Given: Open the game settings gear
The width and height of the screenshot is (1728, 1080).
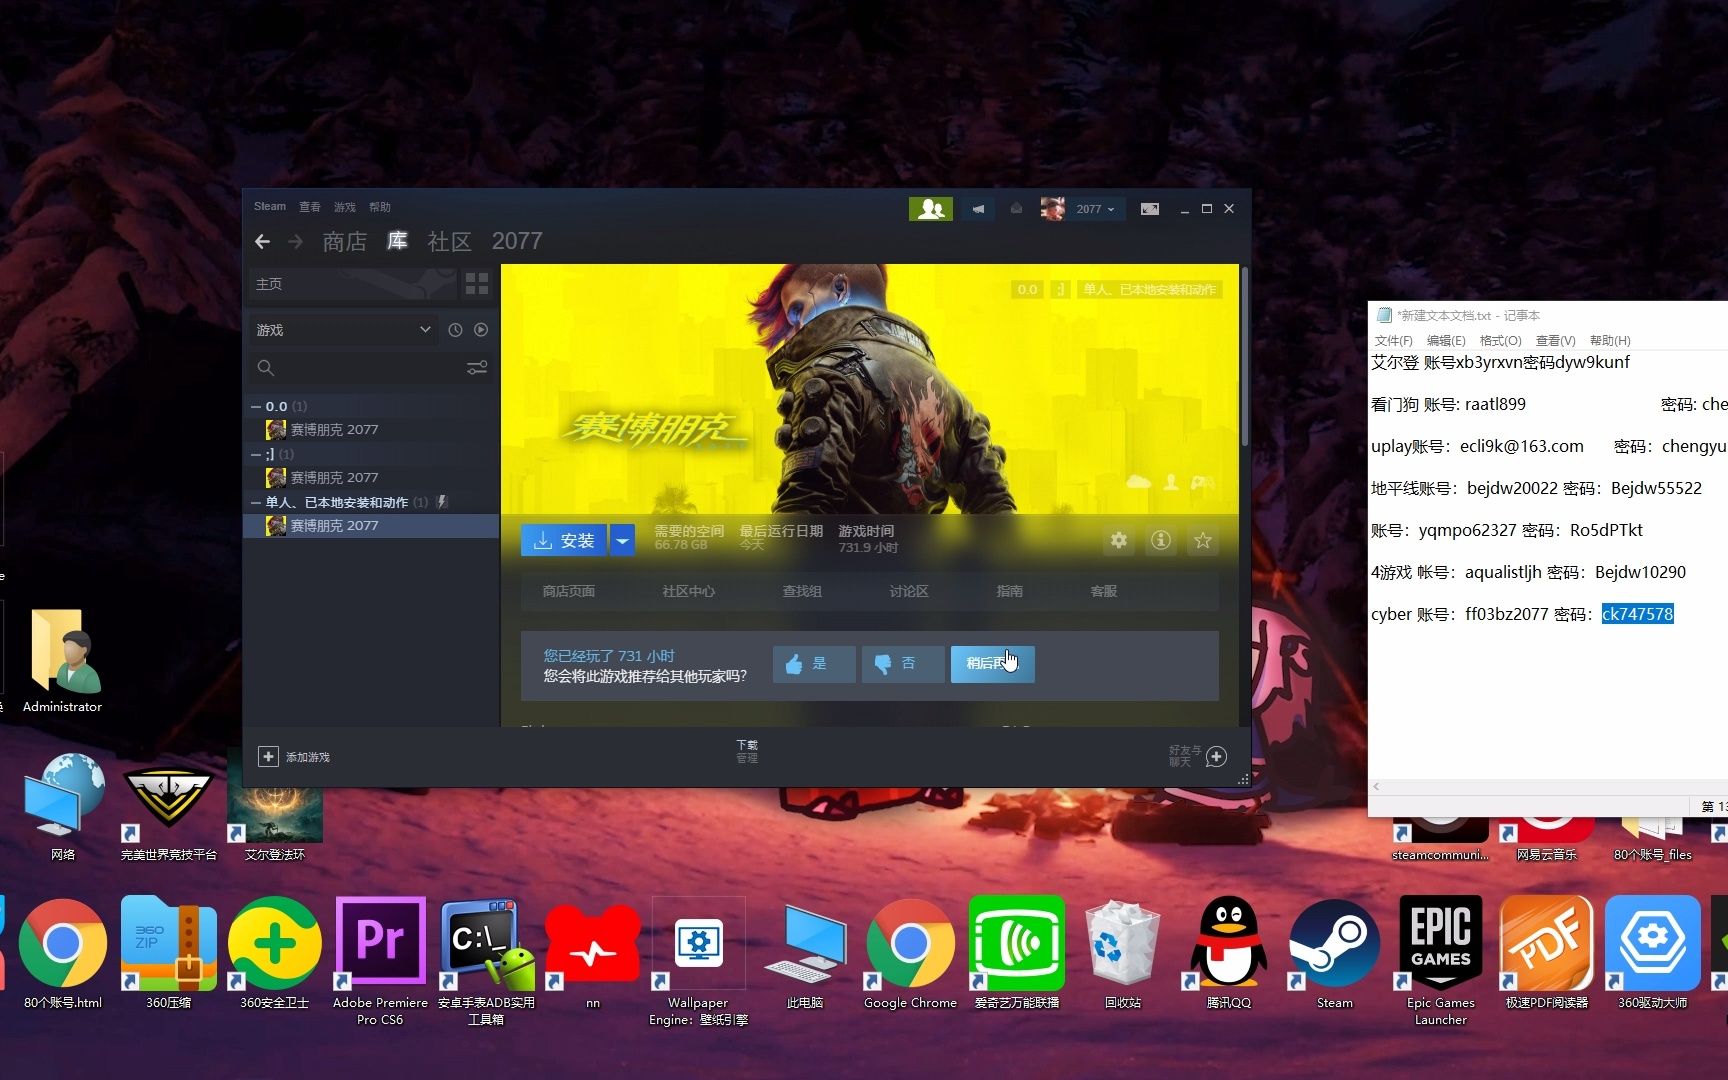Looking at the screenshot, I should (1119, 541).
